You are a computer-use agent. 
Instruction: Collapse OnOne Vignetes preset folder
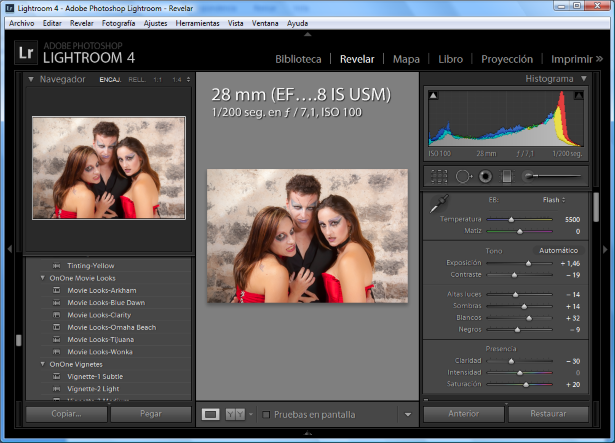(42, 364)
